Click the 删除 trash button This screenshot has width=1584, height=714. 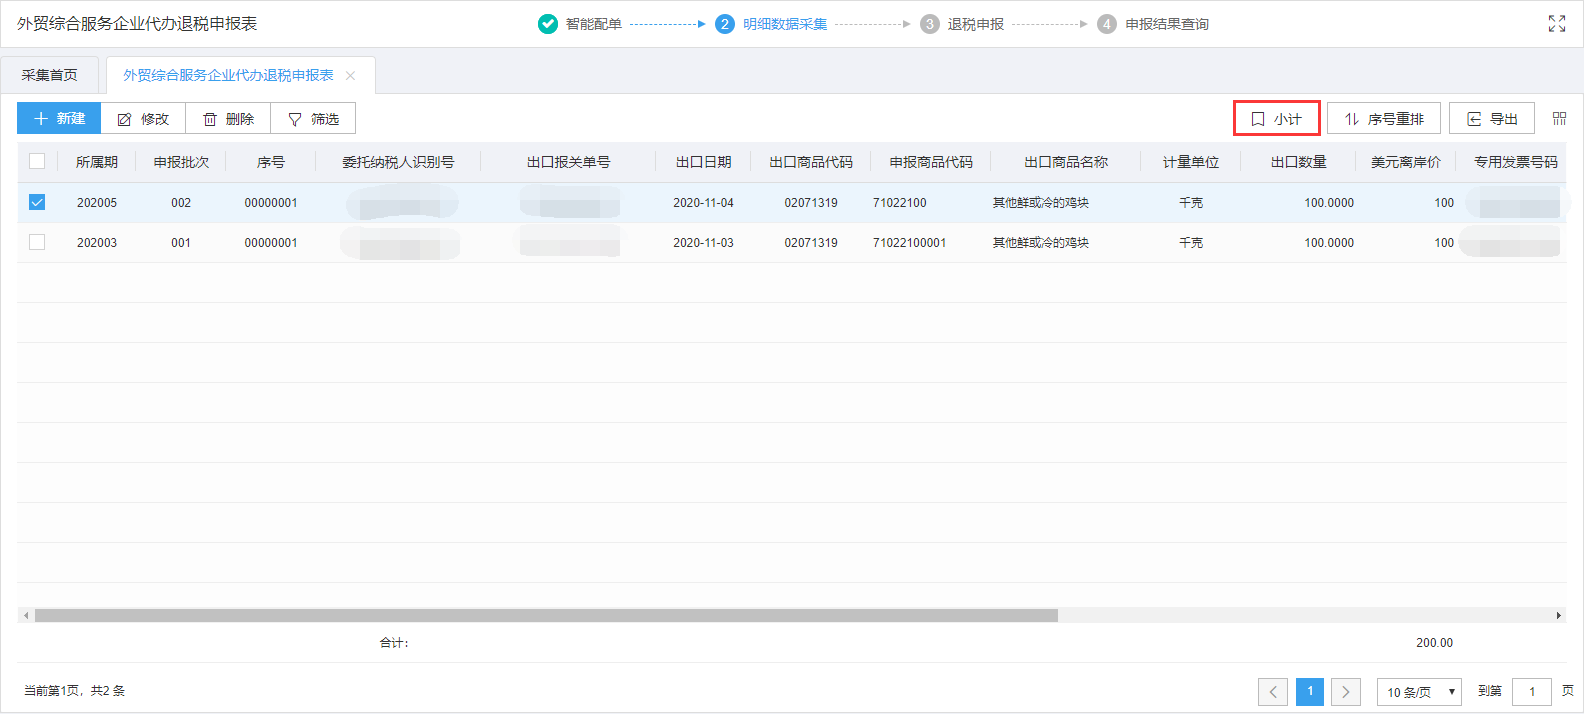click(x=228, y=119)
